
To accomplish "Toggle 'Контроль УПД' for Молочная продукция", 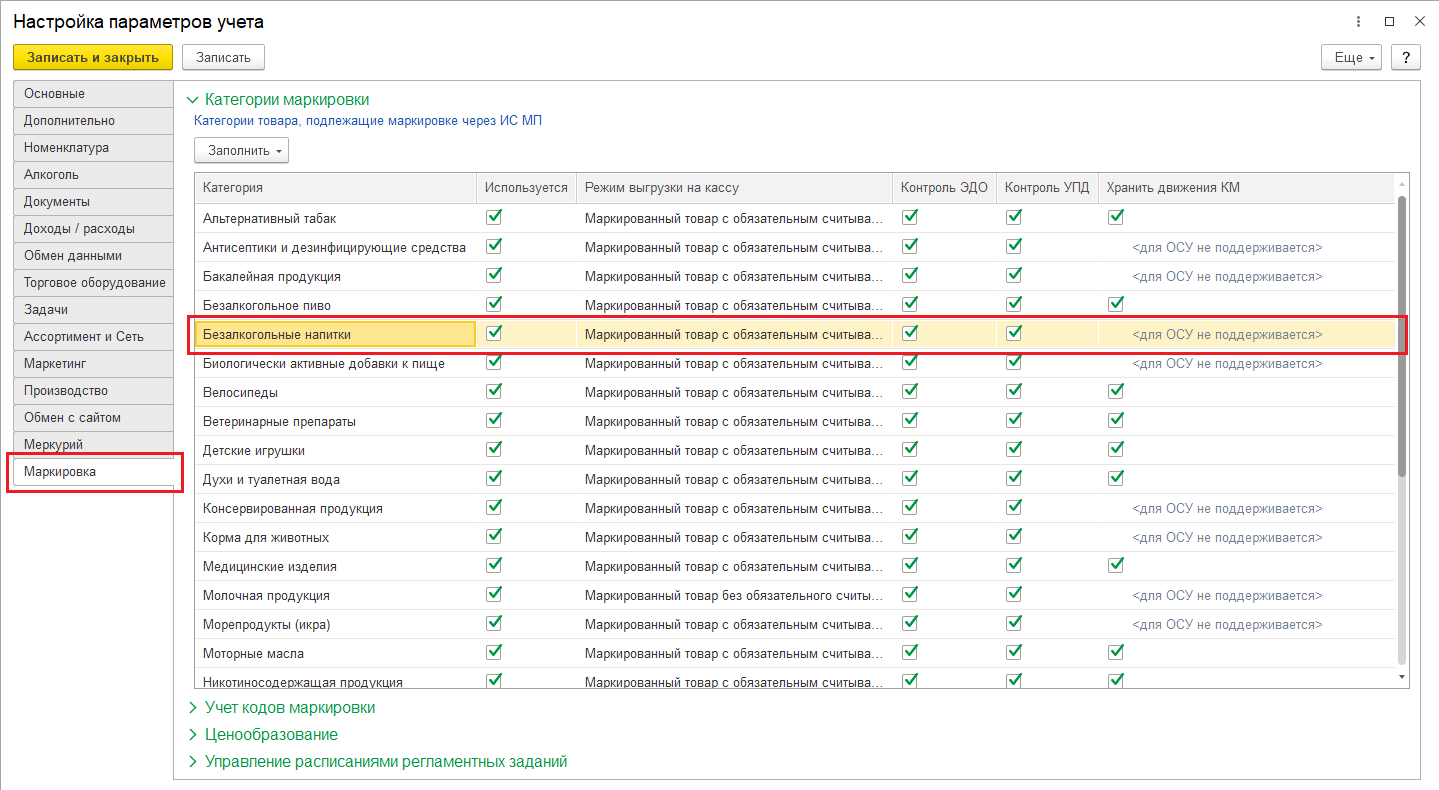I will point(1014,594).
